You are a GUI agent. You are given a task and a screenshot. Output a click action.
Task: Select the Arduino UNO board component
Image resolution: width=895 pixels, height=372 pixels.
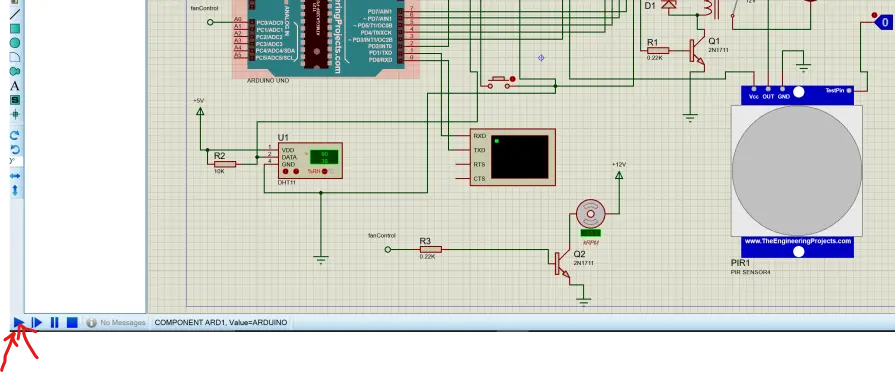[326, 38]
